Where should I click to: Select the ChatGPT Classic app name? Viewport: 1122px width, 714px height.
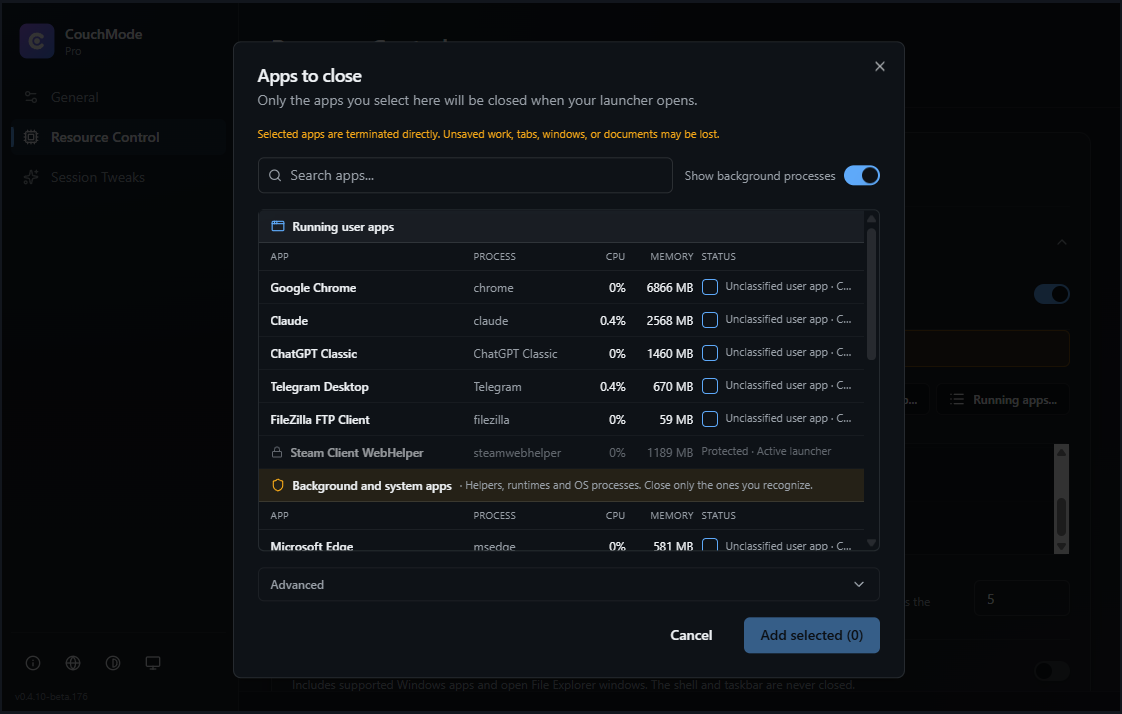point(313,353)
